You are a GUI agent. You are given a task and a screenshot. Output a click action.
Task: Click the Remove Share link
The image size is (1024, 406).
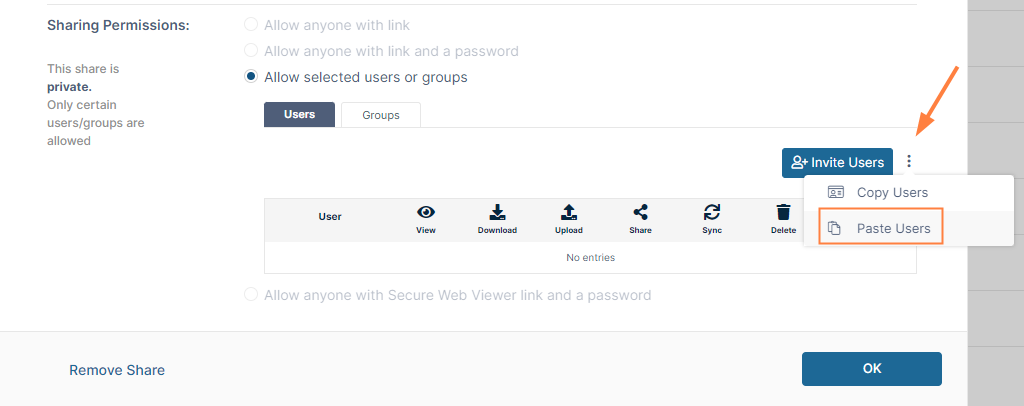tap(117, 370)
